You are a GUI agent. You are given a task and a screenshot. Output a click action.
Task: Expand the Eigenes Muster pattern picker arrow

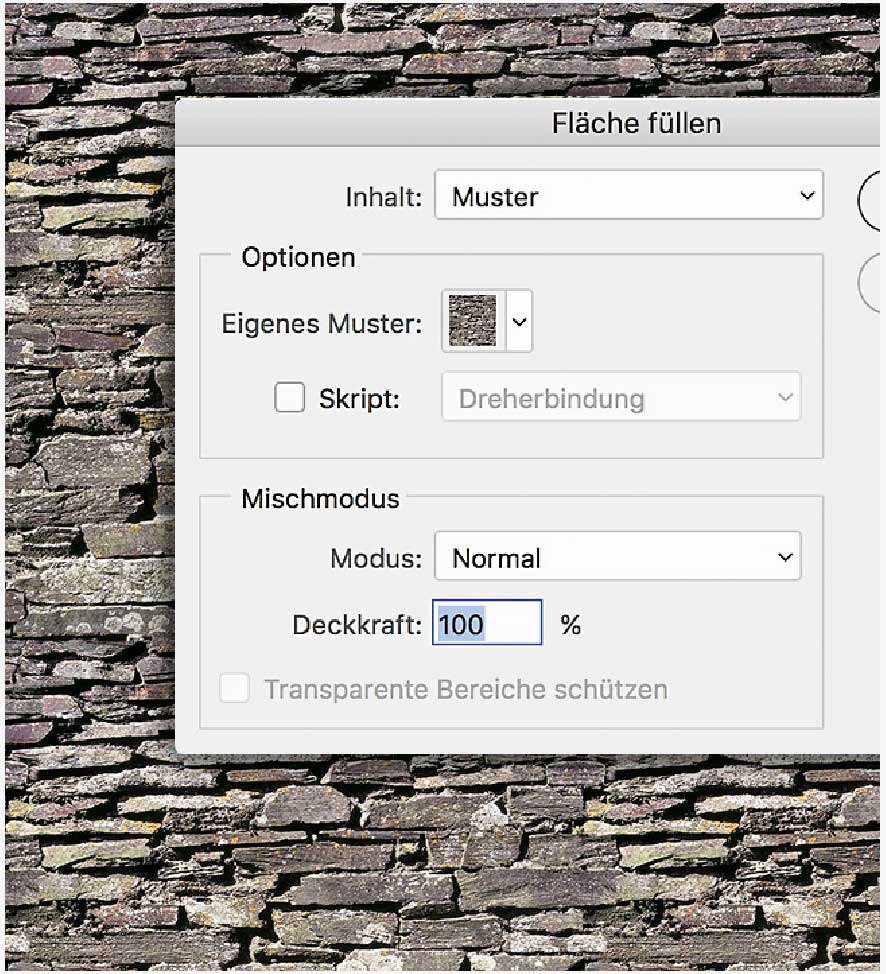pyautogui.click(x=519, y=322)
